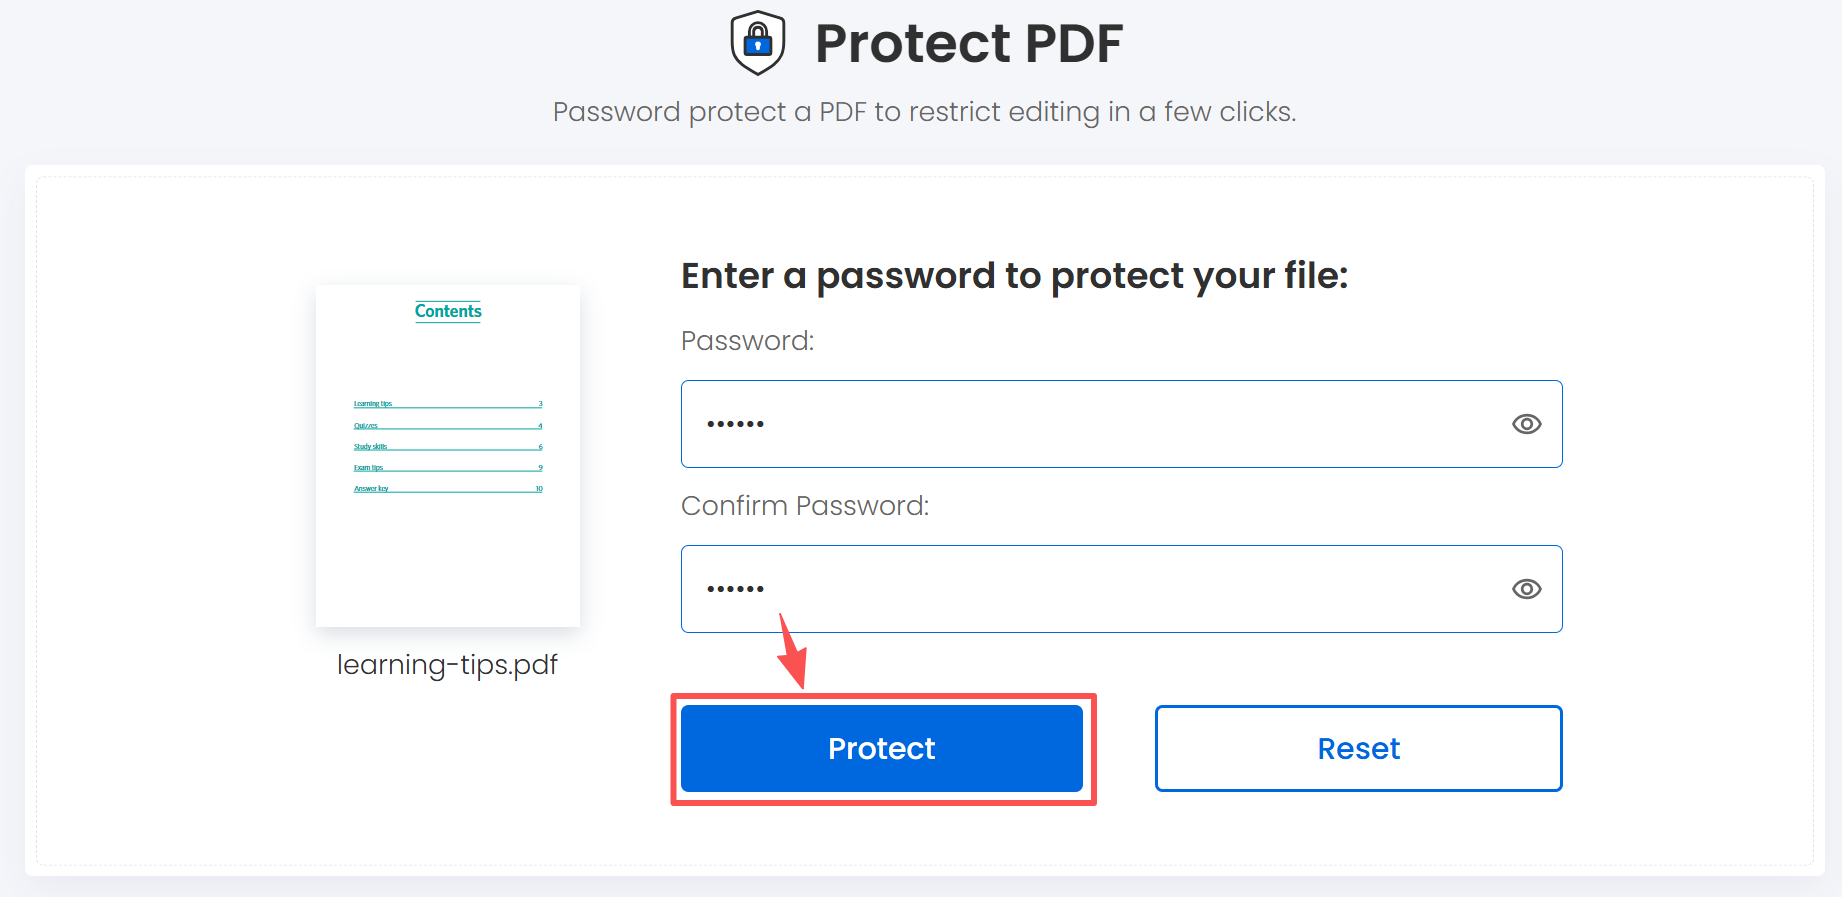Select the Quizzes entry in the preview
1842x897 pixels.
(x=366, y=425)
